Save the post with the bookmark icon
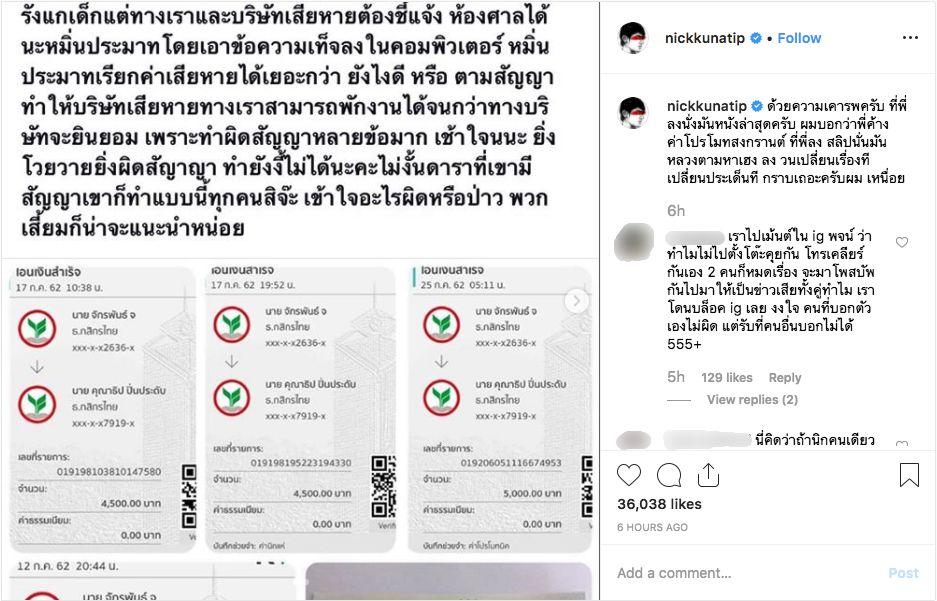This screenshot has height=601, width=937. pos(909,475)
